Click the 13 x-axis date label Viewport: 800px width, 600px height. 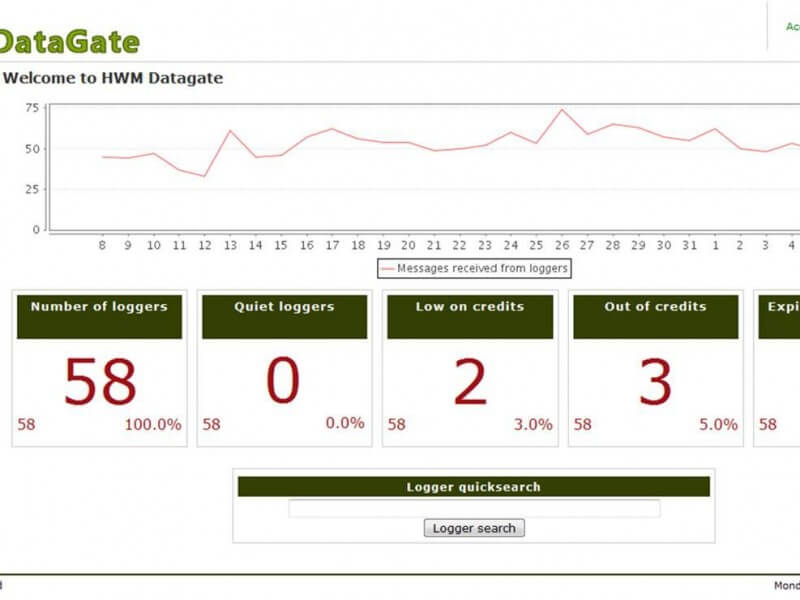[230, 245]
